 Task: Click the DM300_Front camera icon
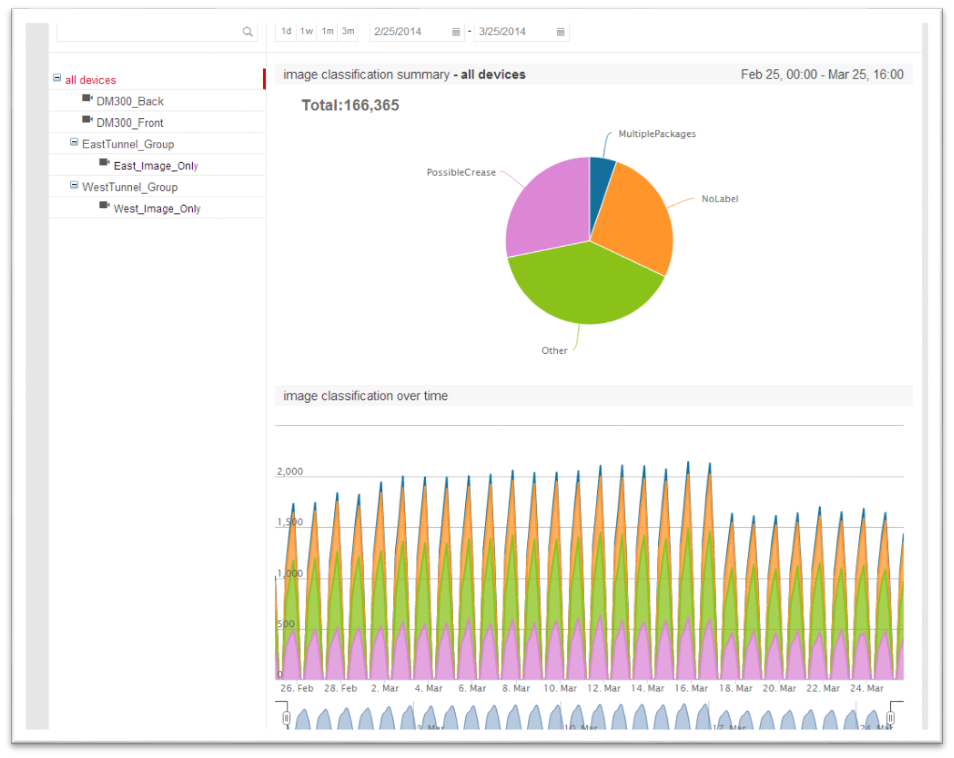tap(88, 120)
